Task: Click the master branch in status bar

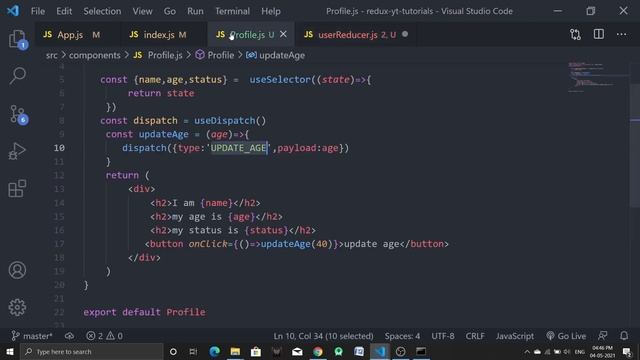Action: (x=32, y=336)
